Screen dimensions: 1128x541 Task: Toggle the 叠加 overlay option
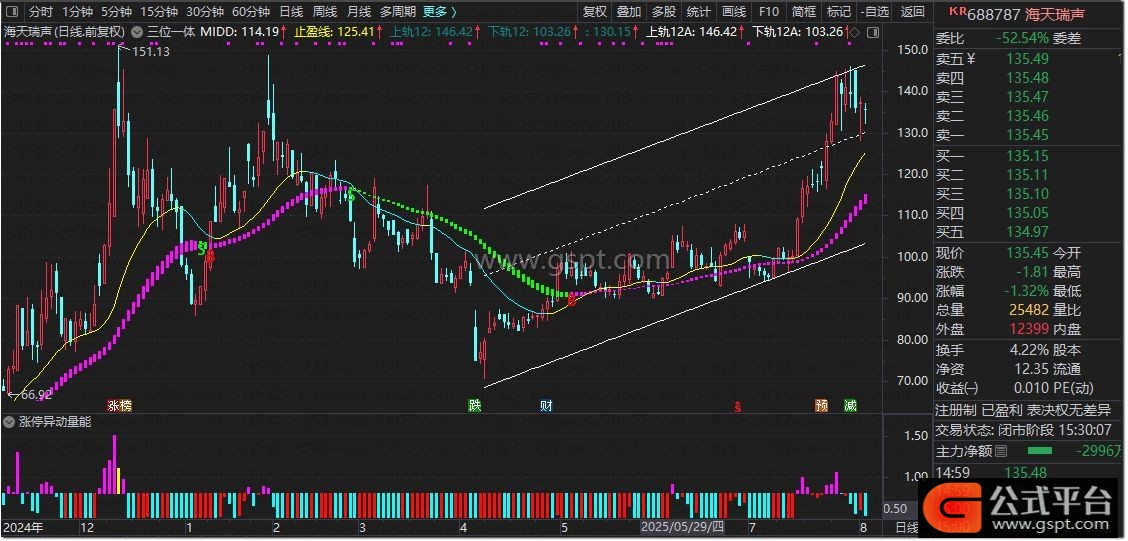[x=628, y=12]
